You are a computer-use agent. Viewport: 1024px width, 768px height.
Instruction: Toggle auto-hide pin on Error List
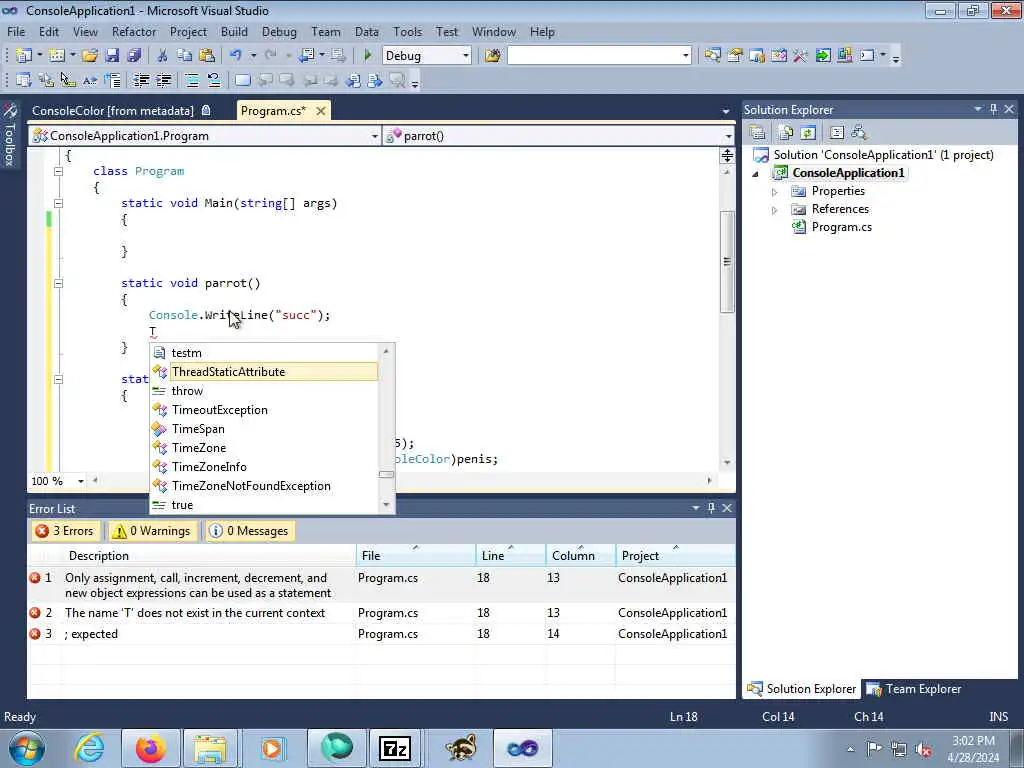click(711, 508)
